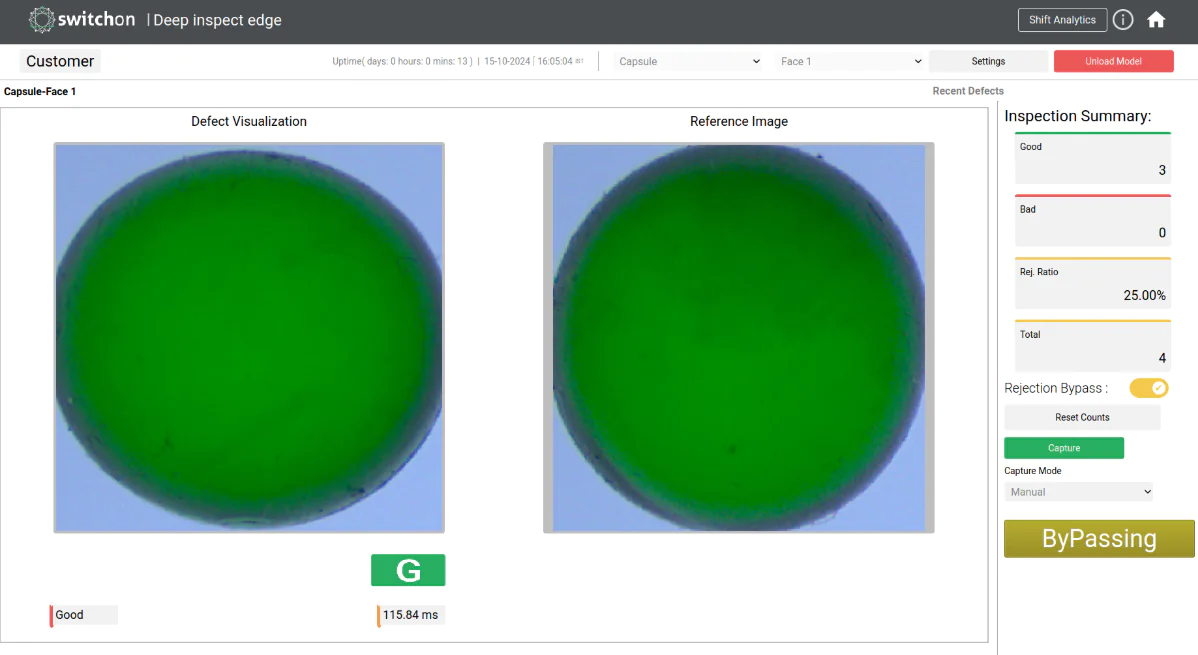1198x655 pixels.
Task: Expand the Capture Mode Manual dropdown
Action: pyautogui.click(x=1078, y=491)
